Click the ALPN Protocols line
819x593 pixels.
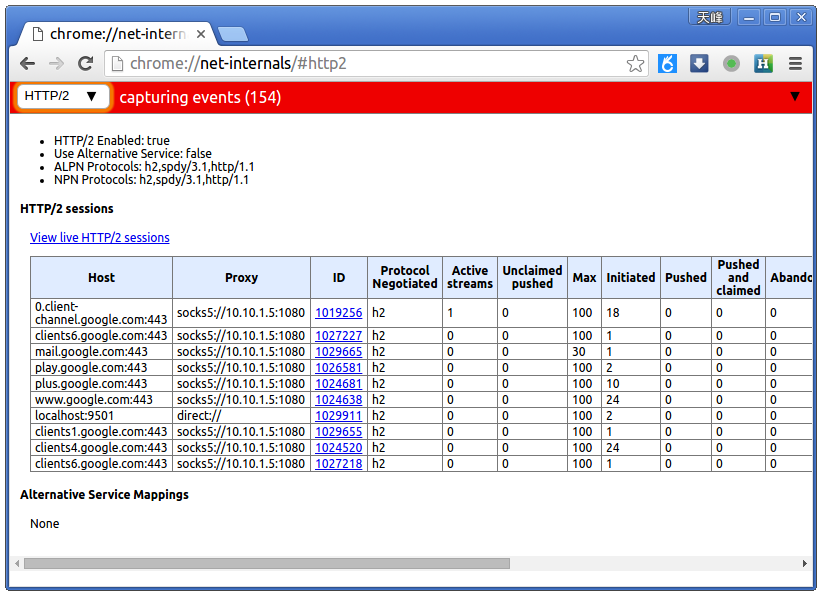[x=154, y=167]
